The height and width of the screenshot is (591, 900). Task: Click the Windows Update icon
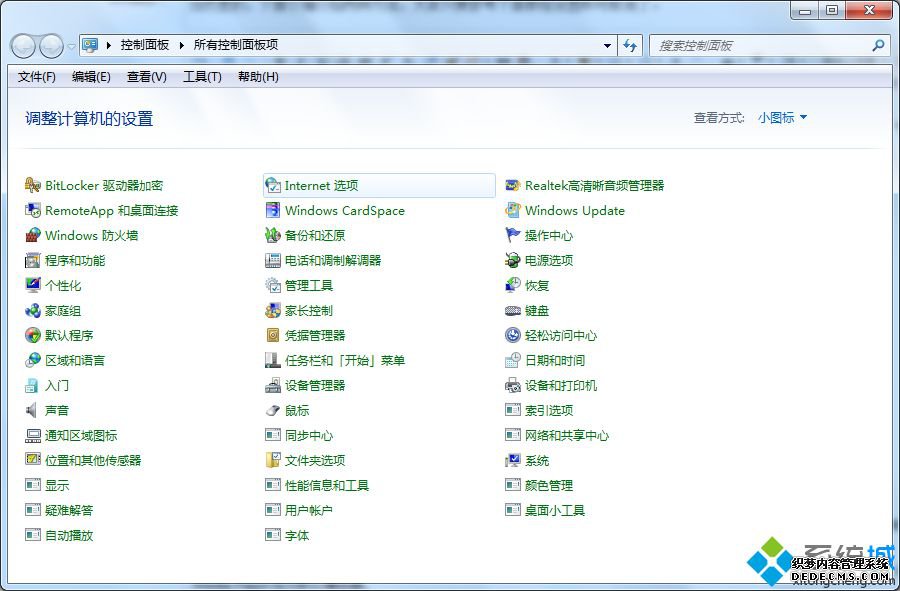tap(513, 211)
